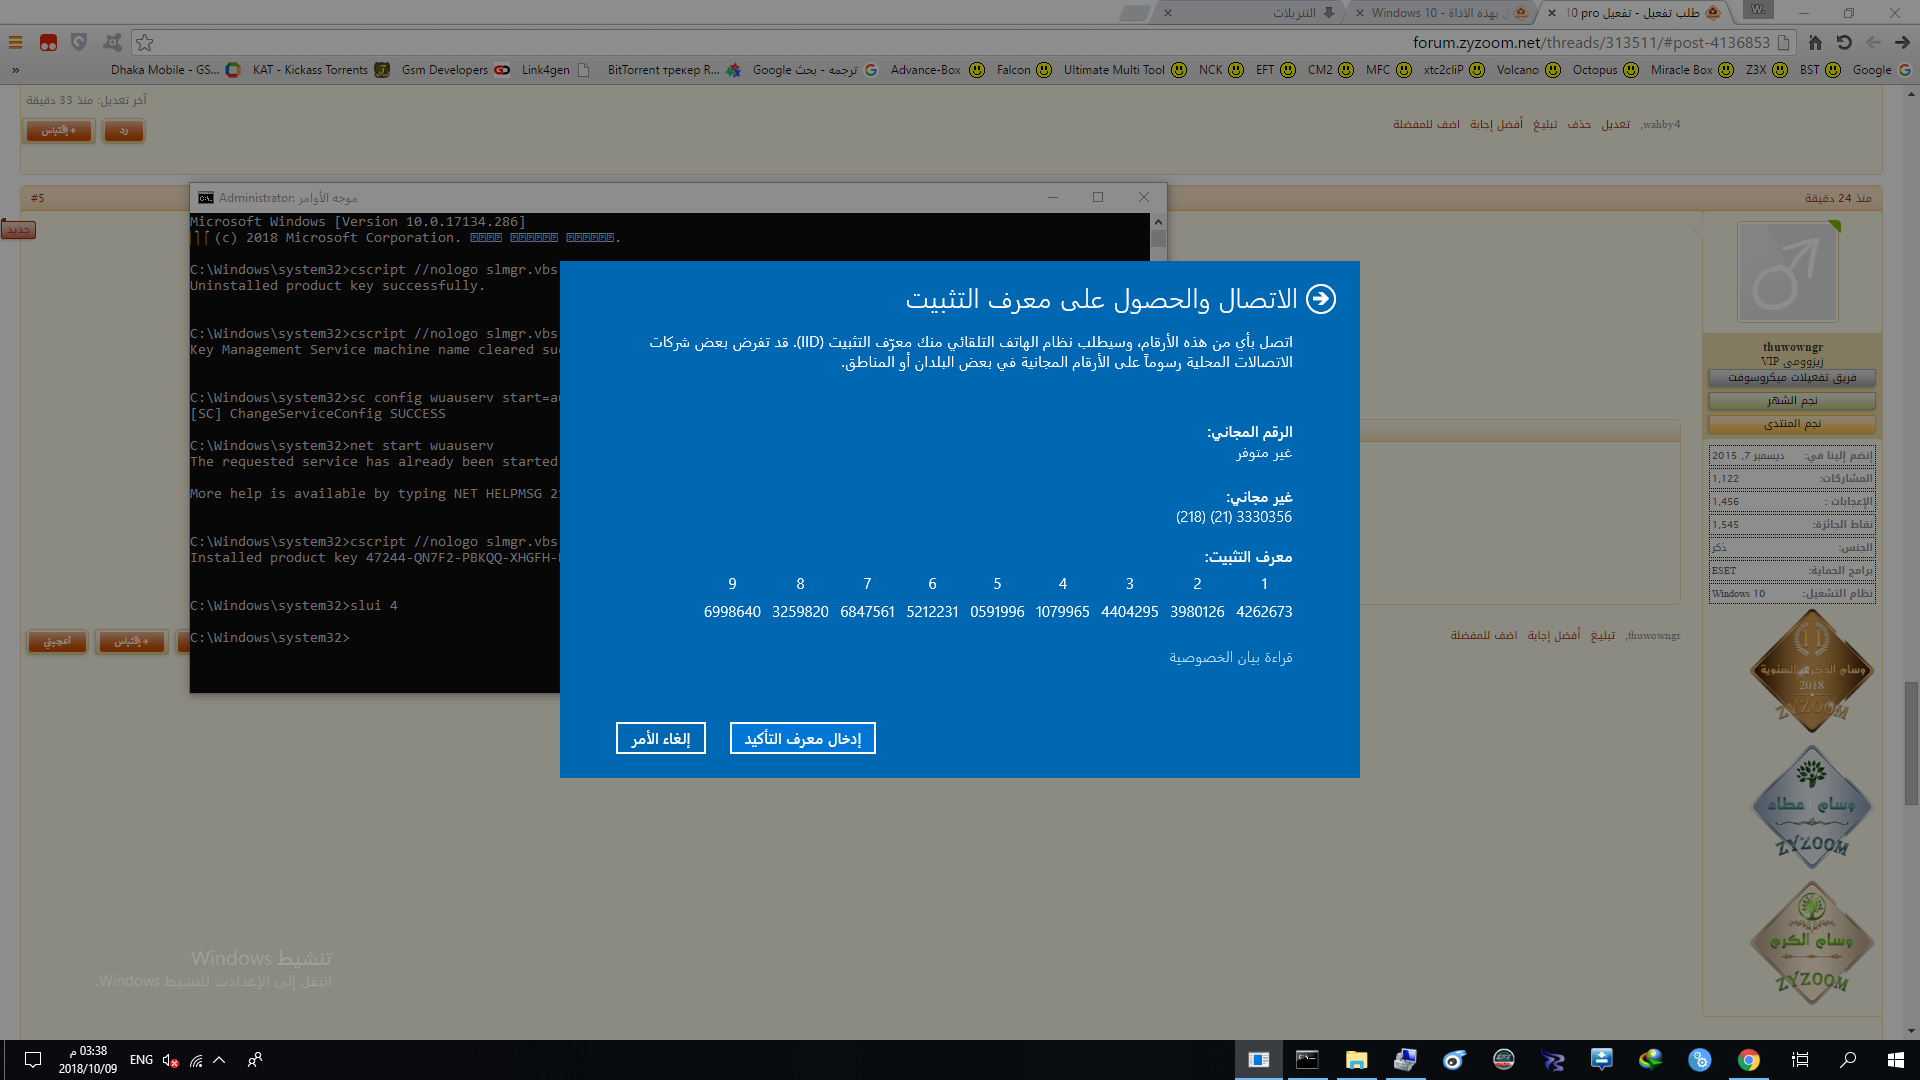Open Chrome menu hamburger icon
Screen dimensions: 1920x1080
[x=15, y=42]
